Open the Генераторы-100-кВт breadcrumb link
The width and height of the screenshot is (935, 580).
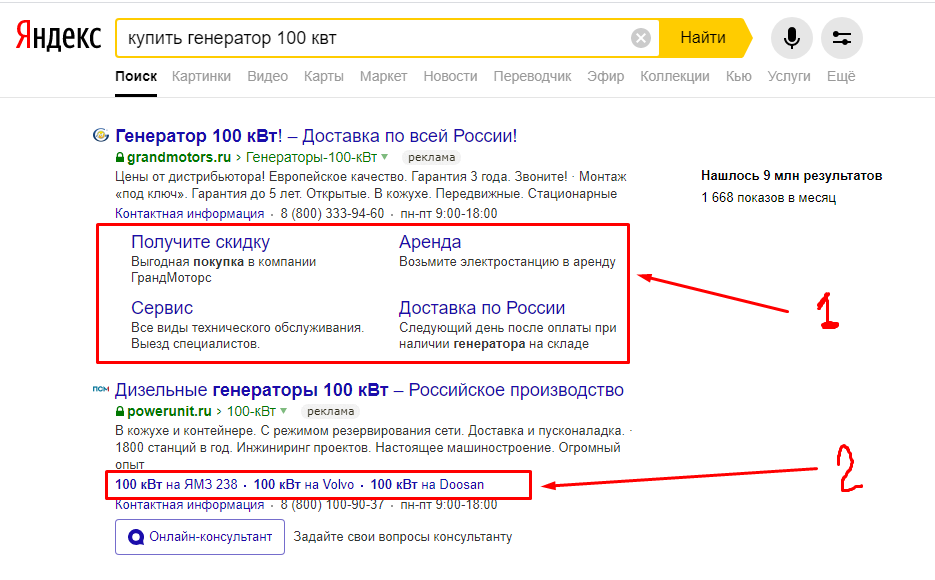[x=311, y=157]
